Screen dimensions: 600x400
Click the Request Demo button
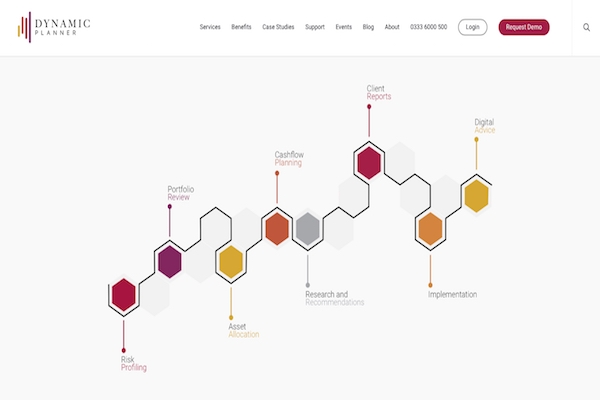[x=523, y=27]
